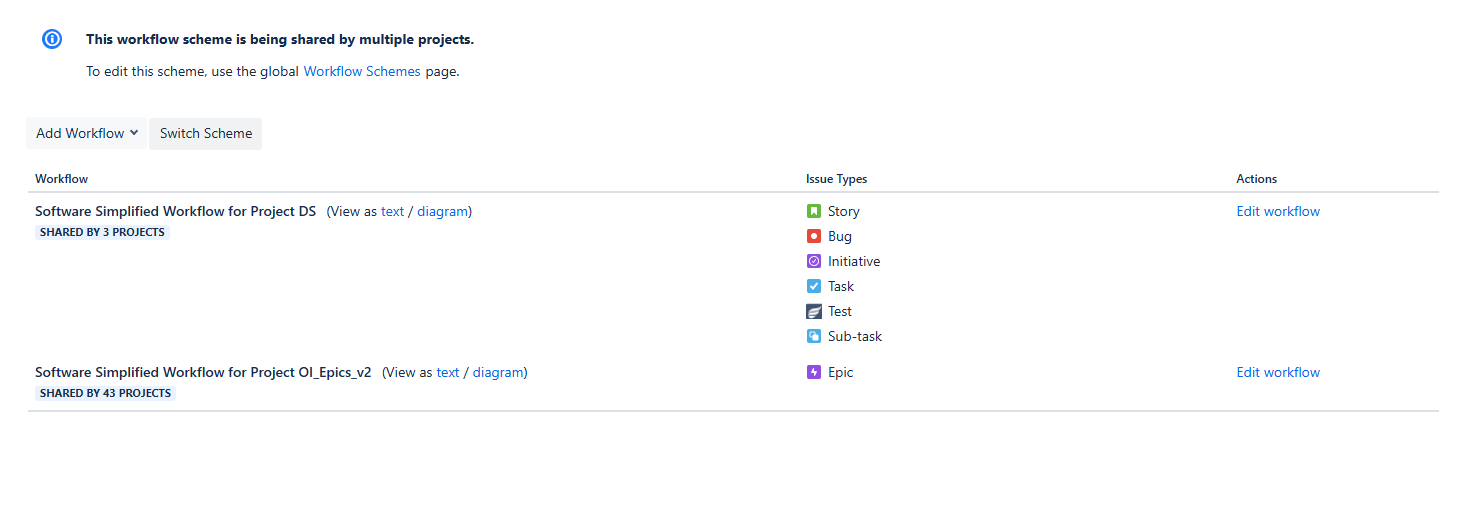Click the blue Task checkmark icon
Screen dimensions: 1466x524
pyautogui.click(x=814, y=286)
